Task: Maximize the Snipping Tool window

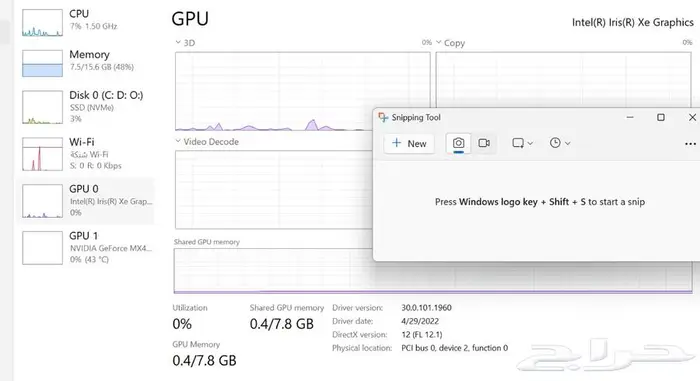Action: pos(661,117)
